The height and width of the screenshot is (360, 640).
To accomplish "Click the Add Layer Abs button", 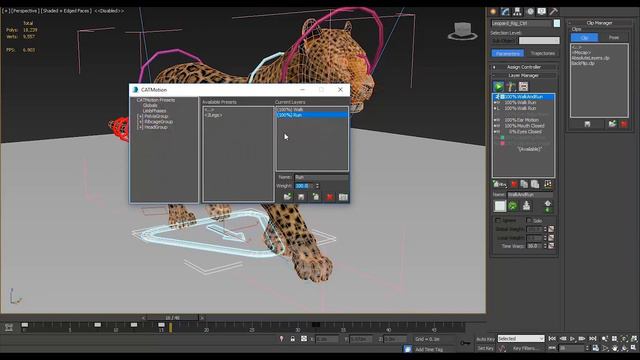I will point(499,184).
